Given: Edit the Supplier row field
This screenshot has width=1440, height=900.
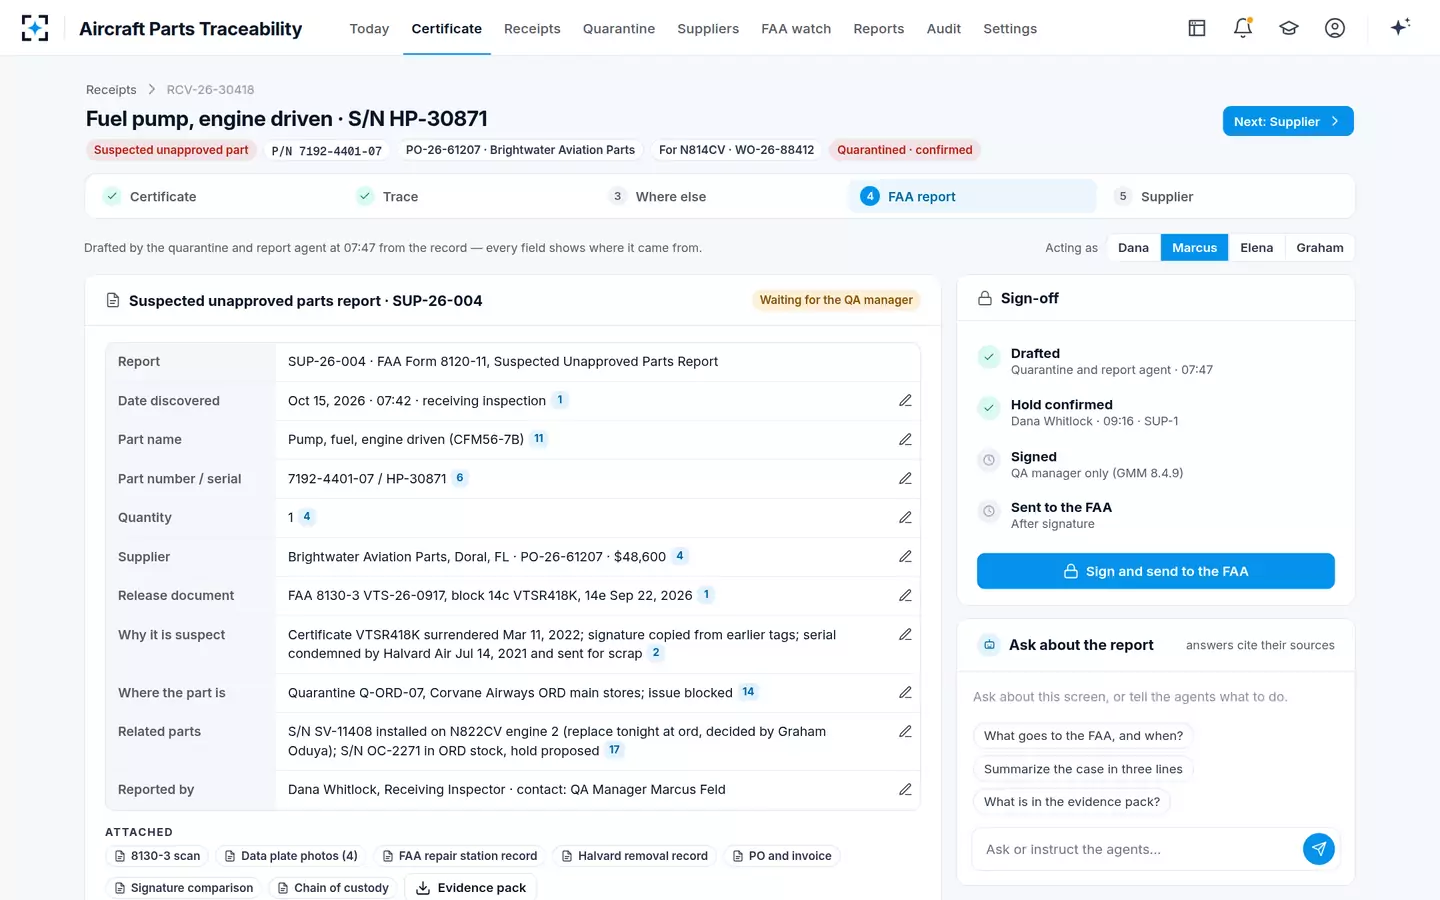Looking at the screenshot, I should pos(905,556).
